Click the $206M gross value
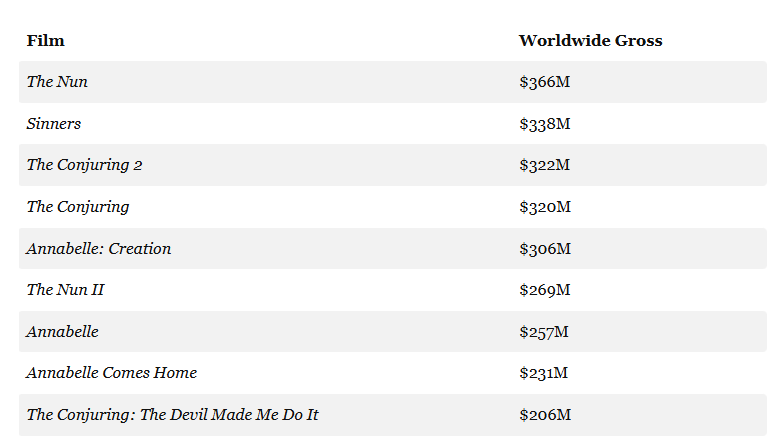Image resolution: width=770 pixels, height=445 pixels. coord(544,414)
